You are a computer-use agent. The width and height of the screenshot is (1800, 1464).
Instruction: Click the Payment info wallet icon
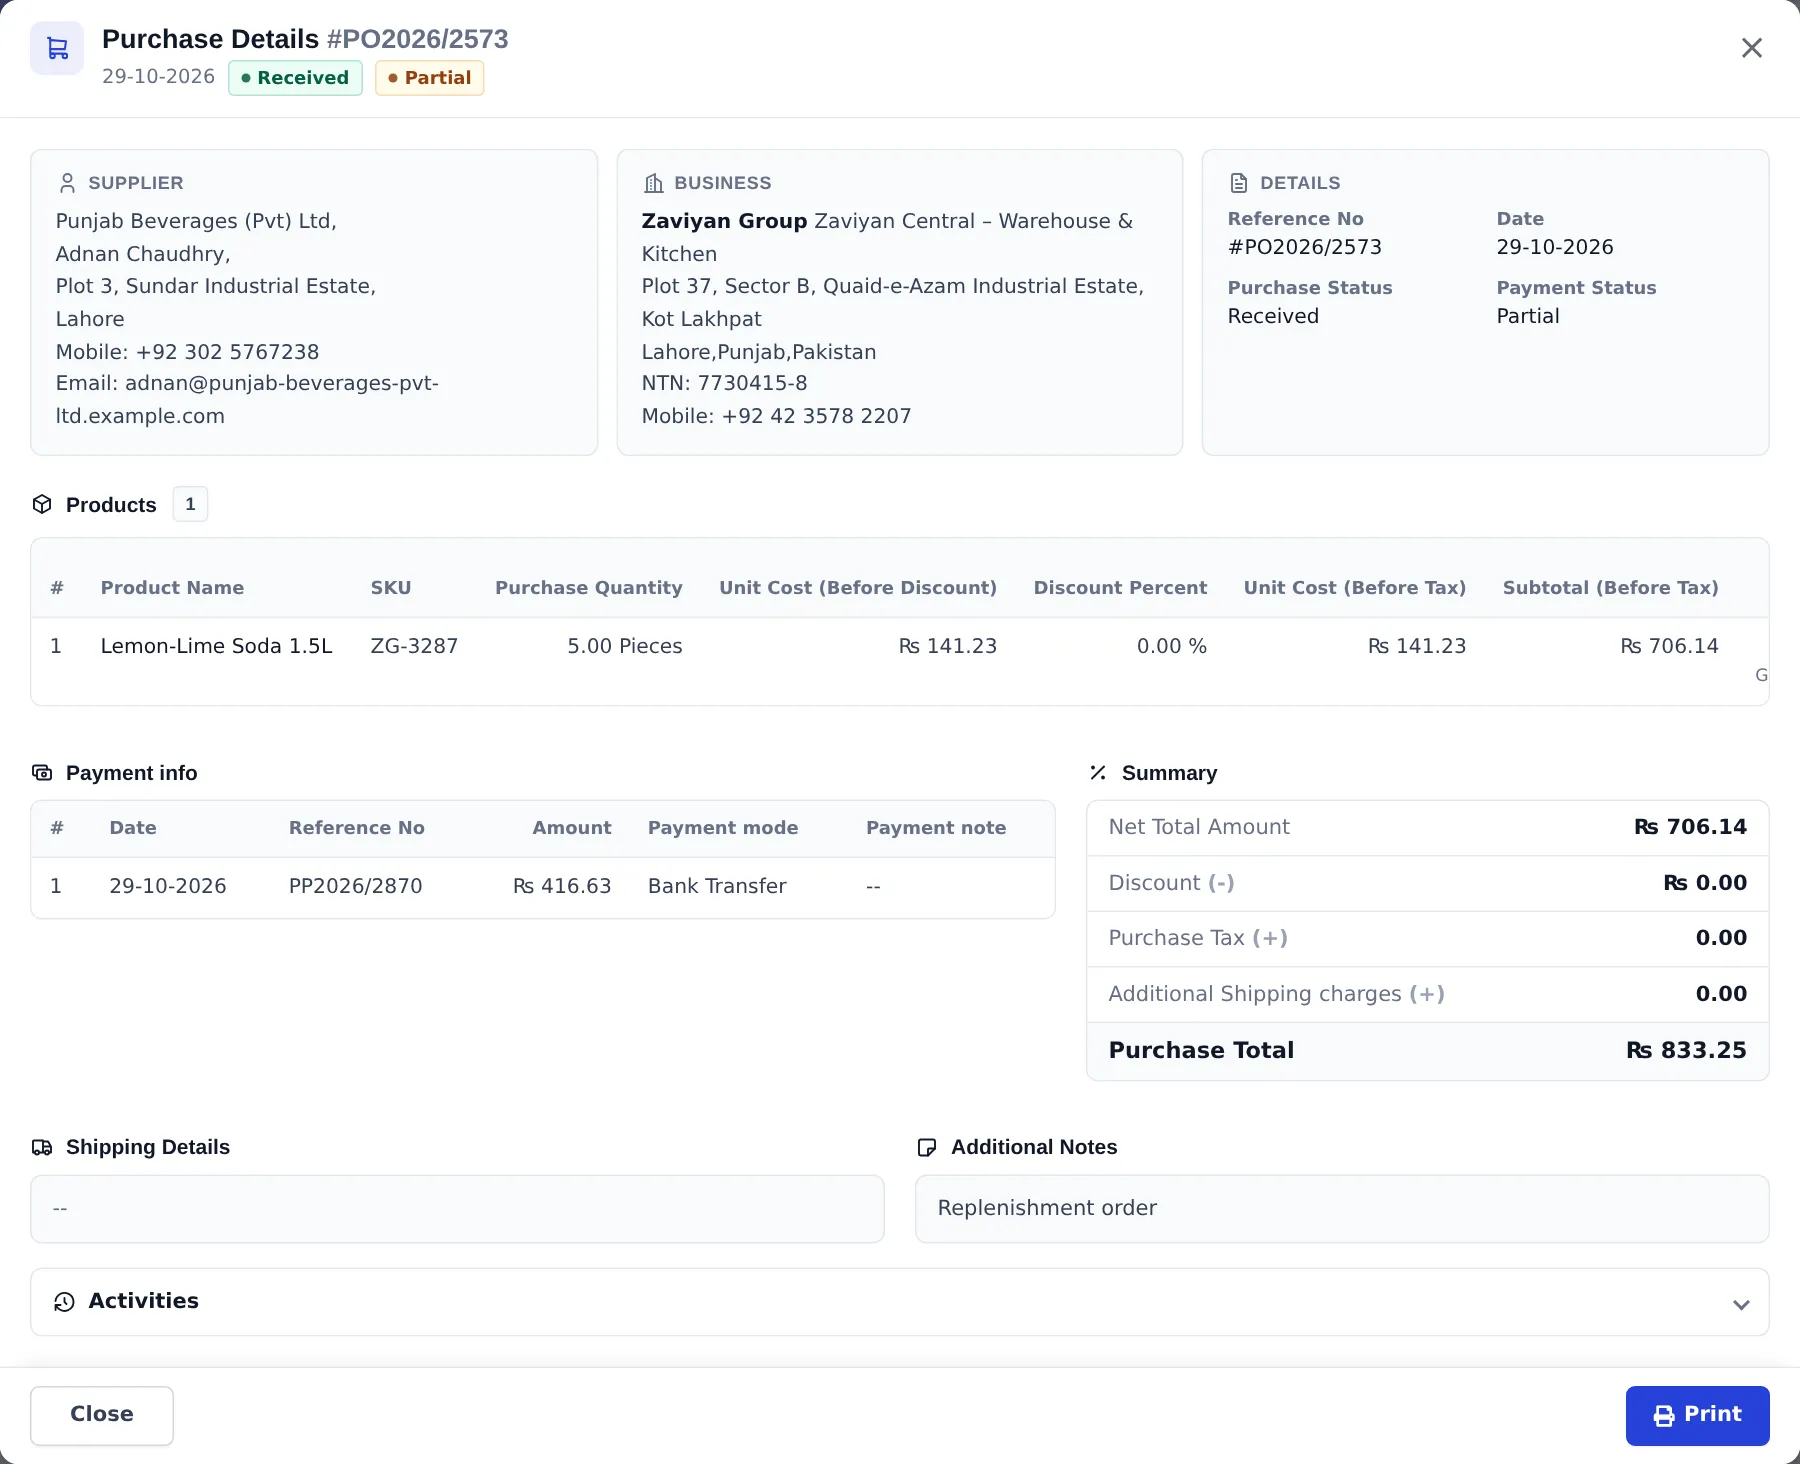coord(42,772)
